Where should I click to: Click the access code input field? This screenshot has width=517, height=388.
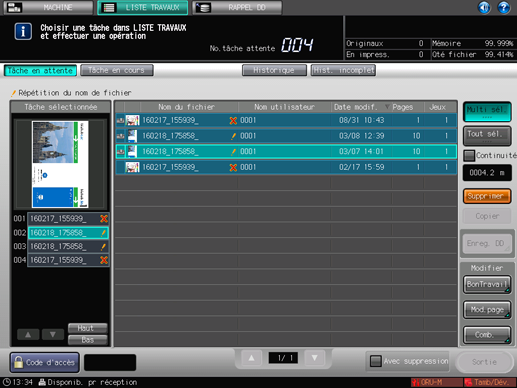(x=110, y=362)
